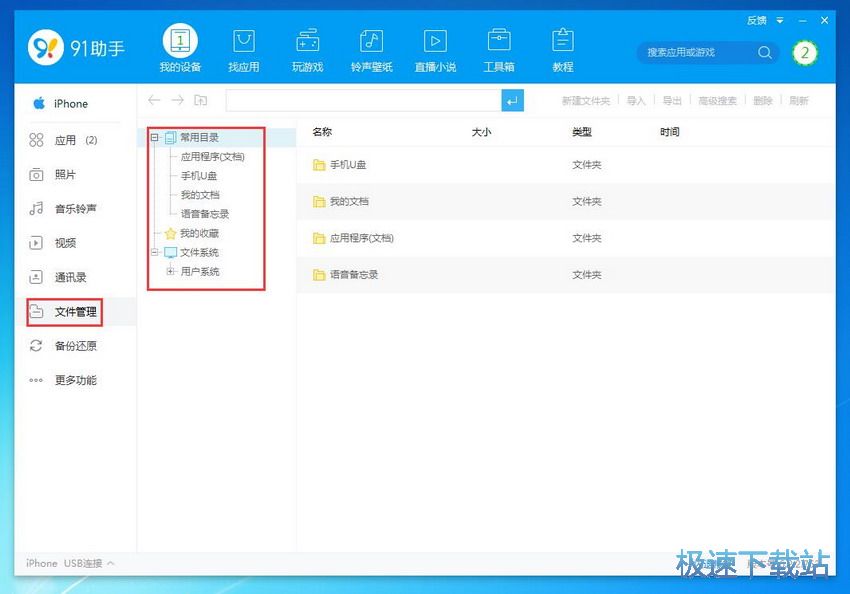Go back with the left arrow
Image resolution: width=850 pixels, height=594 pixels.
pyautogui.click(x=154, y=100)
